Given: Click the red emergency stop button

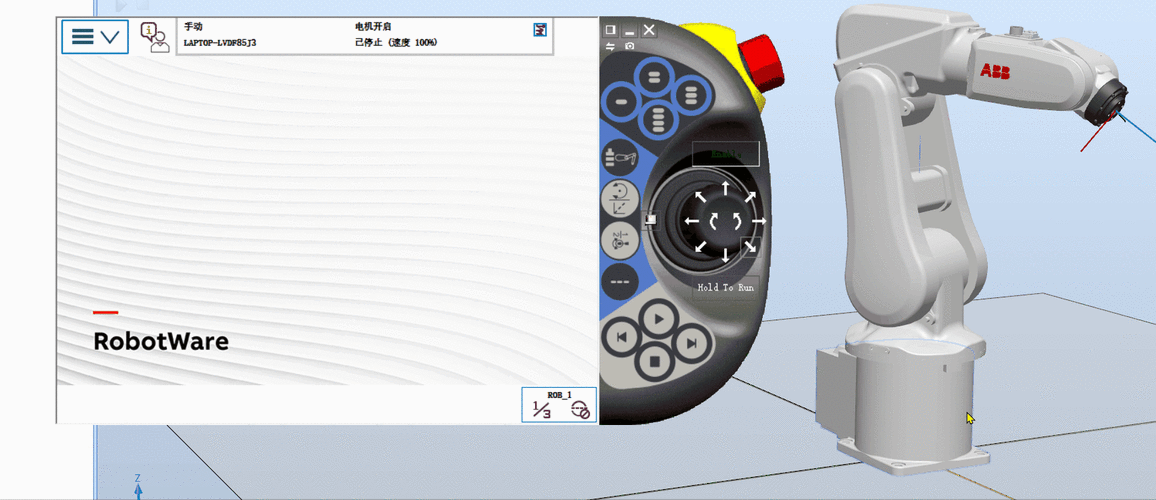Looking at the screenshot, I should (x=761, y=64).
